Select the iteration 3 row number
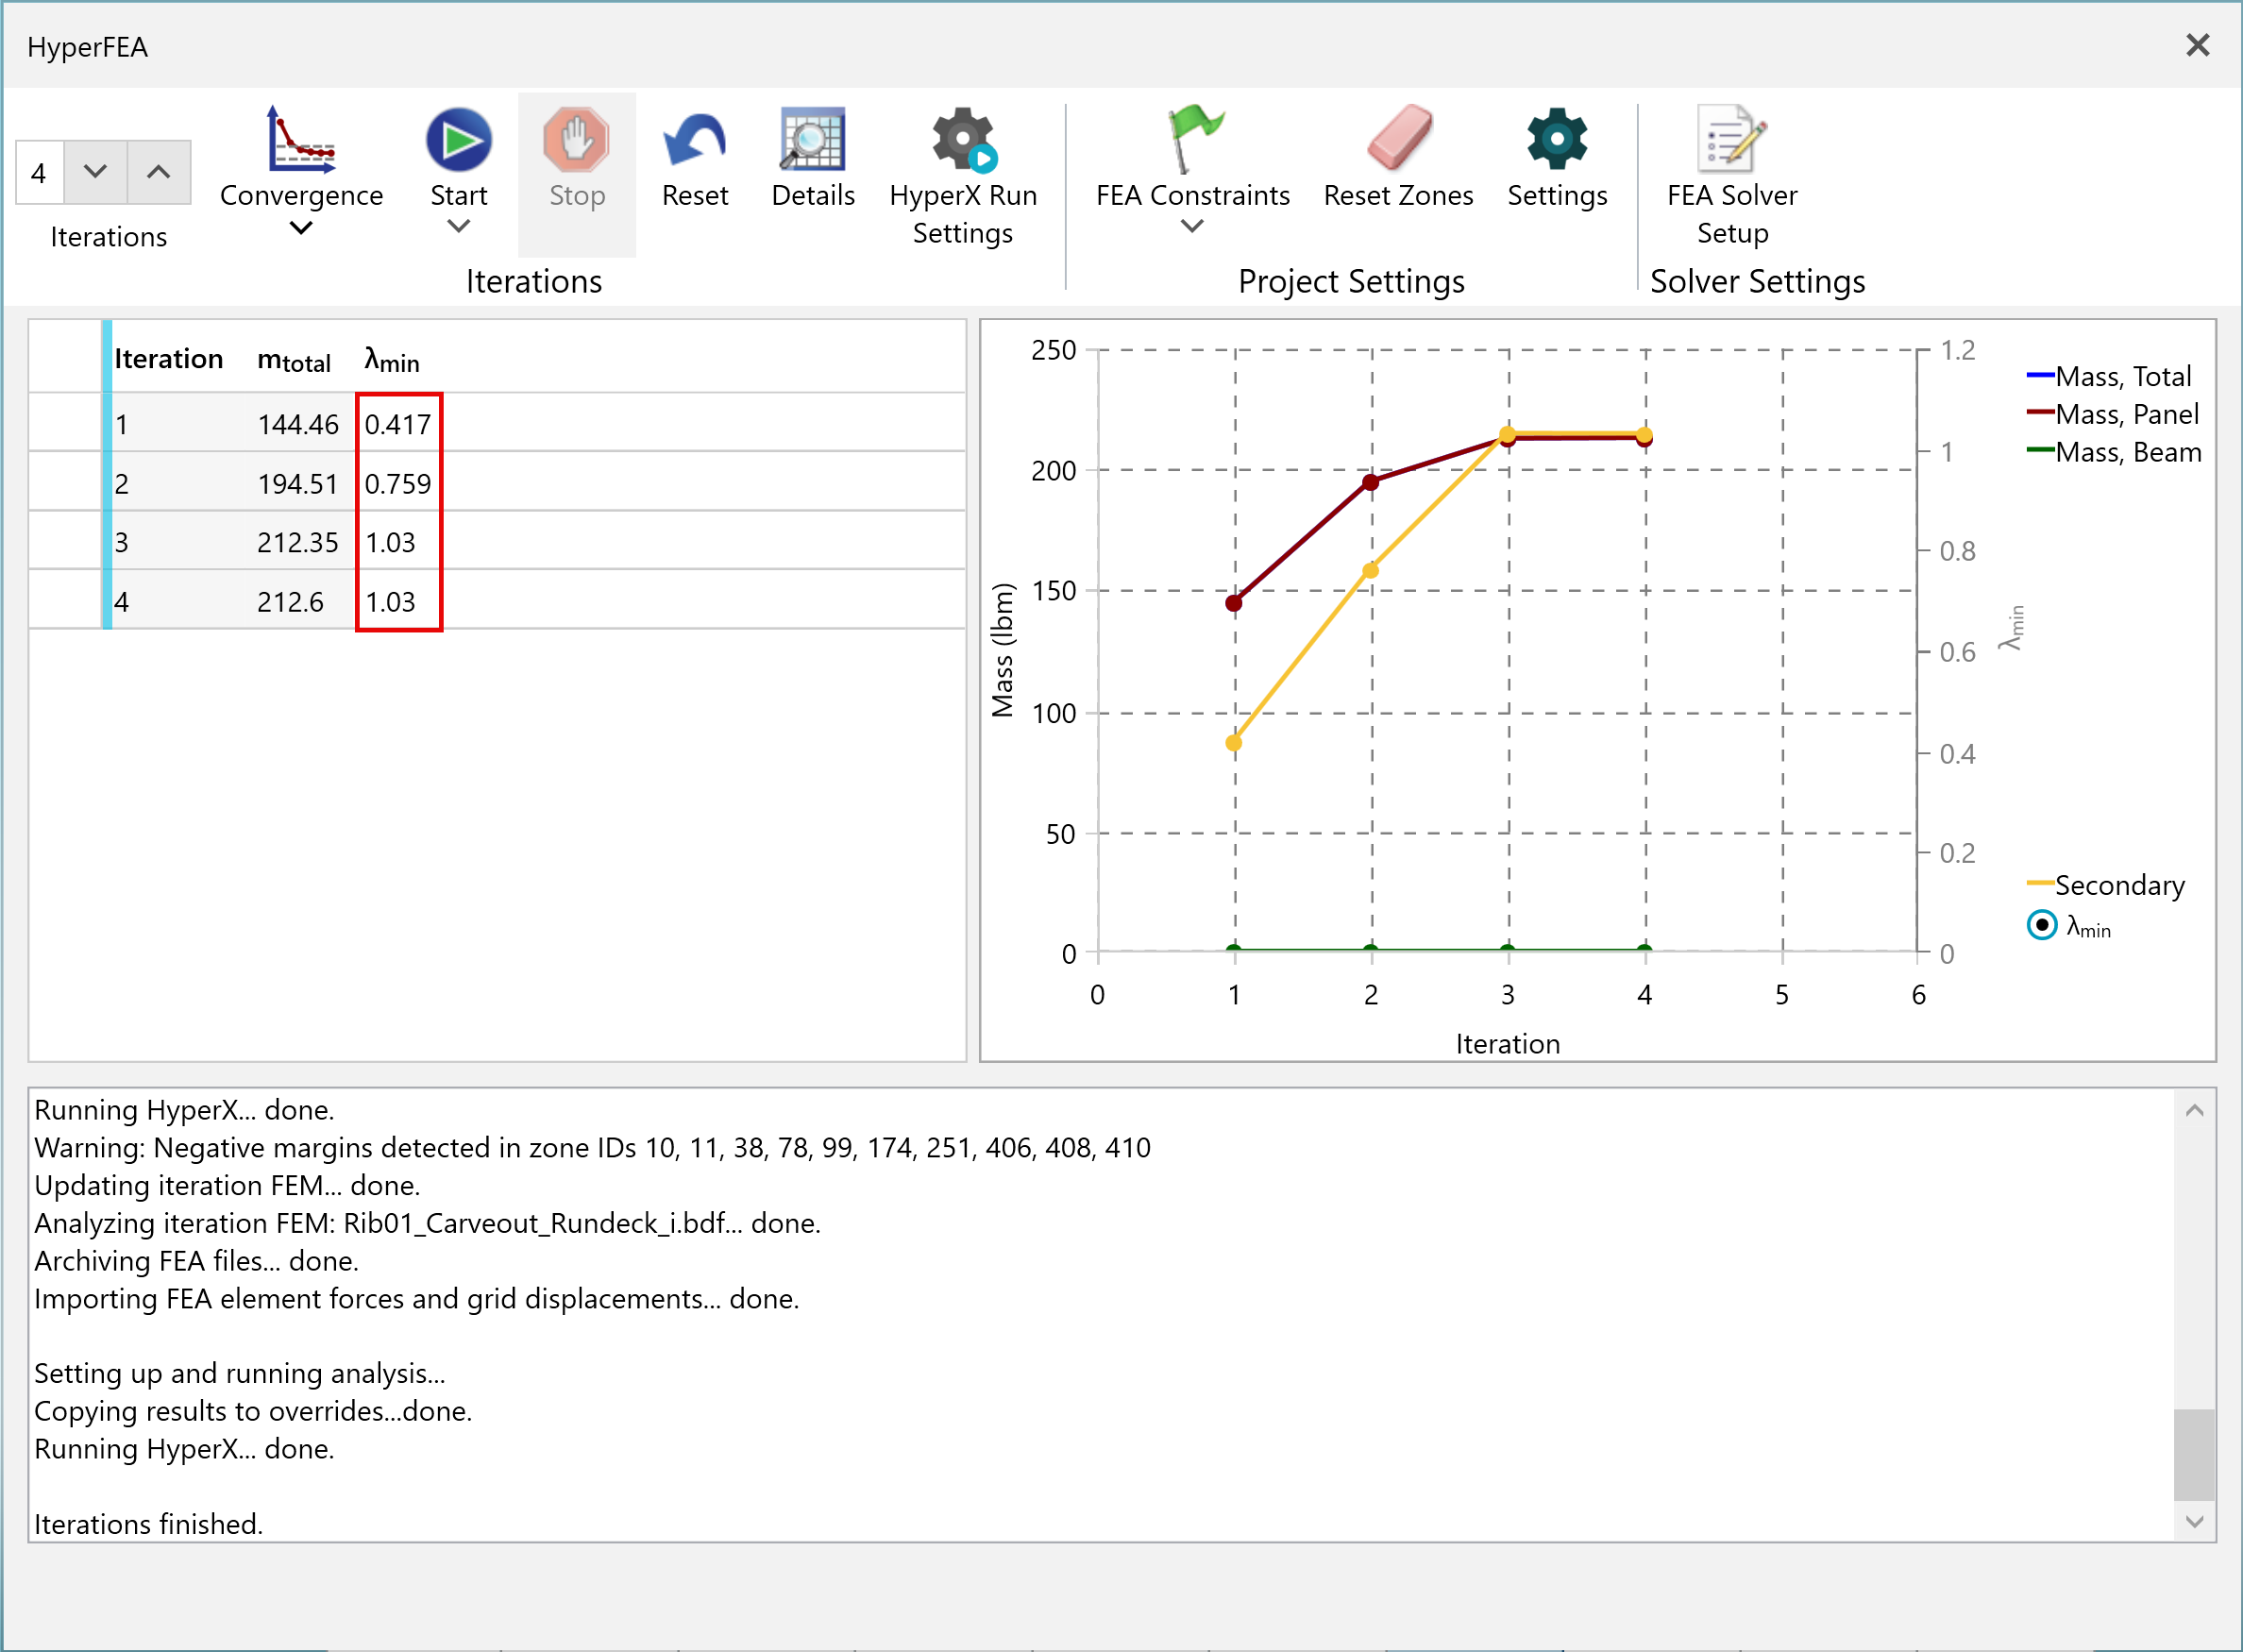 [x=121, y=542]
